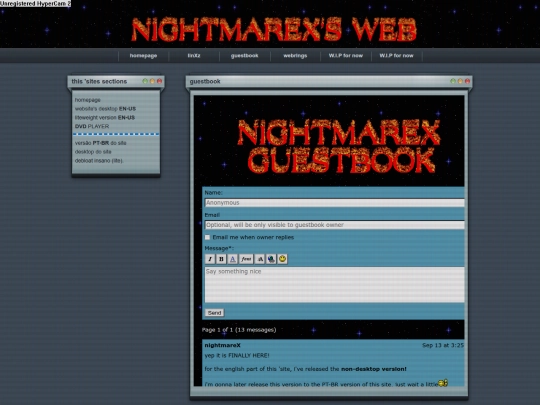Click the yellow button on guestbook window
The image size is (540, 405).
click(460, 81)
